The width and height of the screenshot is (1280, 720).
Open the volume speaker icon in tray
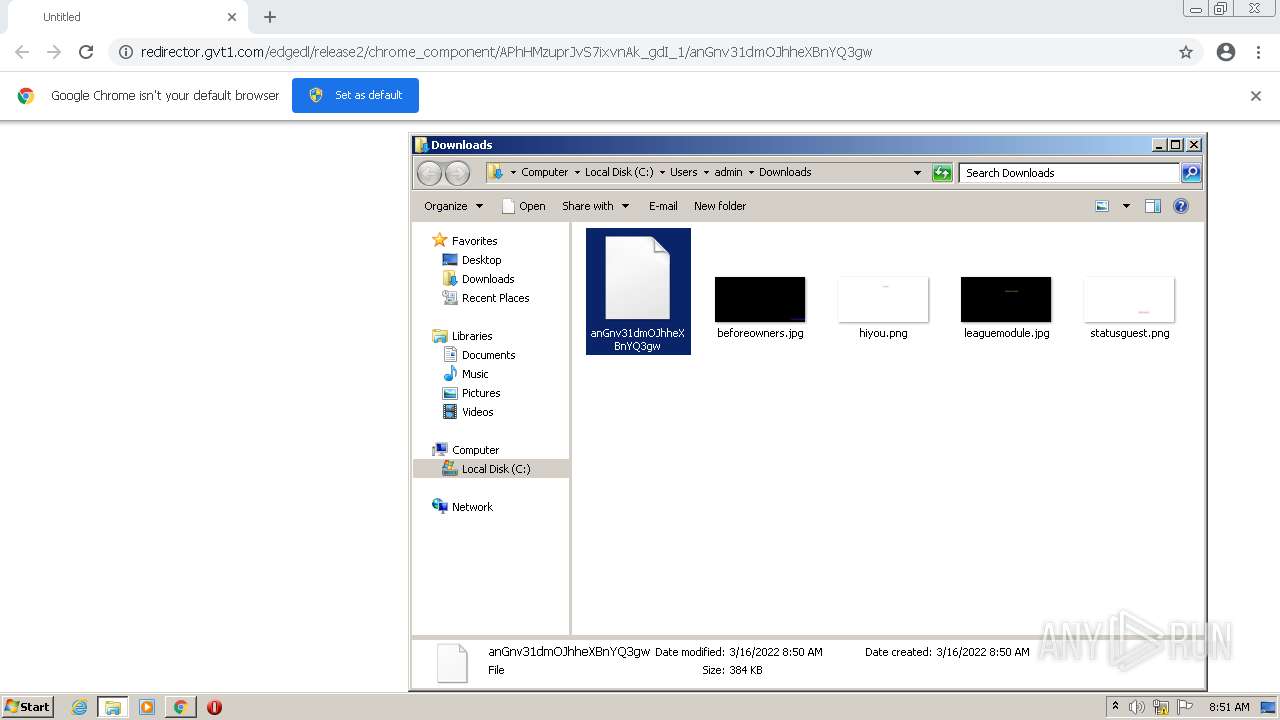[1137, 707]
